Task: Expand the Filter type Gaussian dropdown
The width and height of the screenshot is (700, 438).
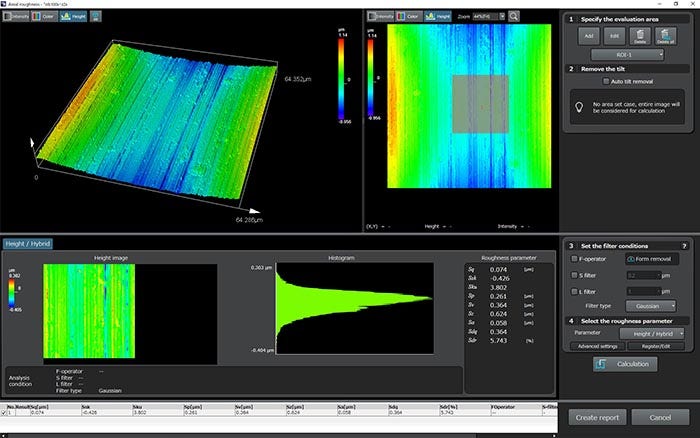Action: [651, 305]
